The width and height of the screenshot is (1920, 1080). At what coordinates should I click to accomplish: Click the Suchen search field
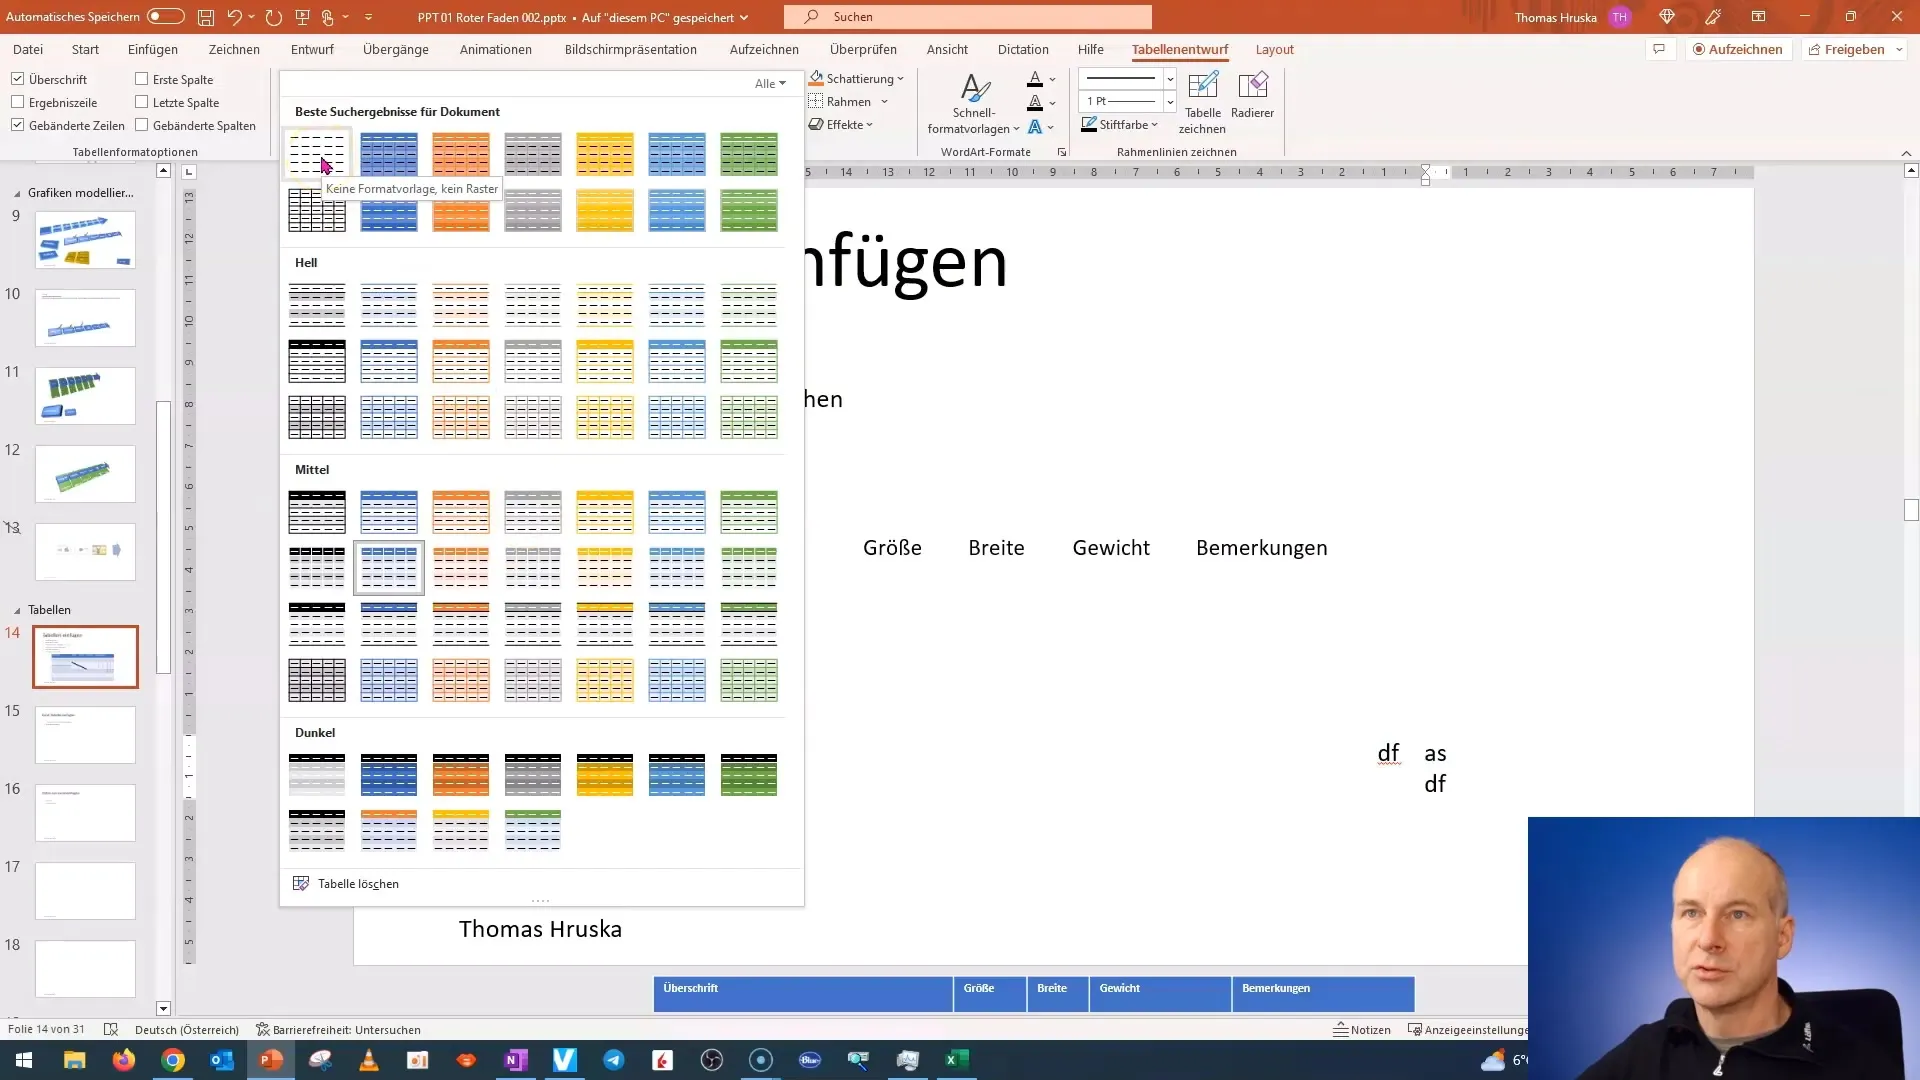click(968, 17)
